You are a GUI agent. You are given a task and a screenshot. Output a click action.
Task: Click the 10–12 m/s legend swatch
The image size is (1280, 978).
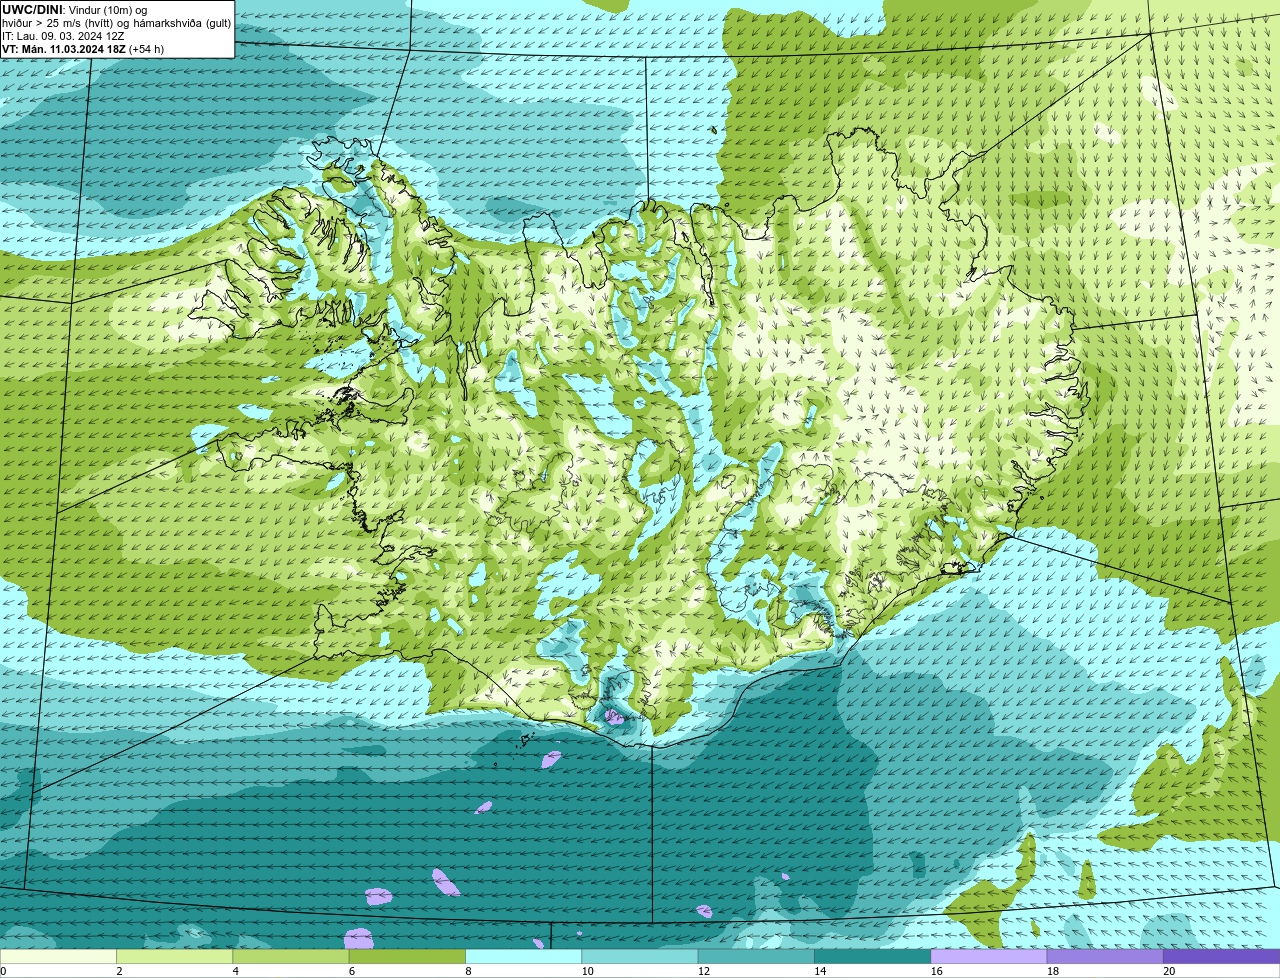(640, 957)
